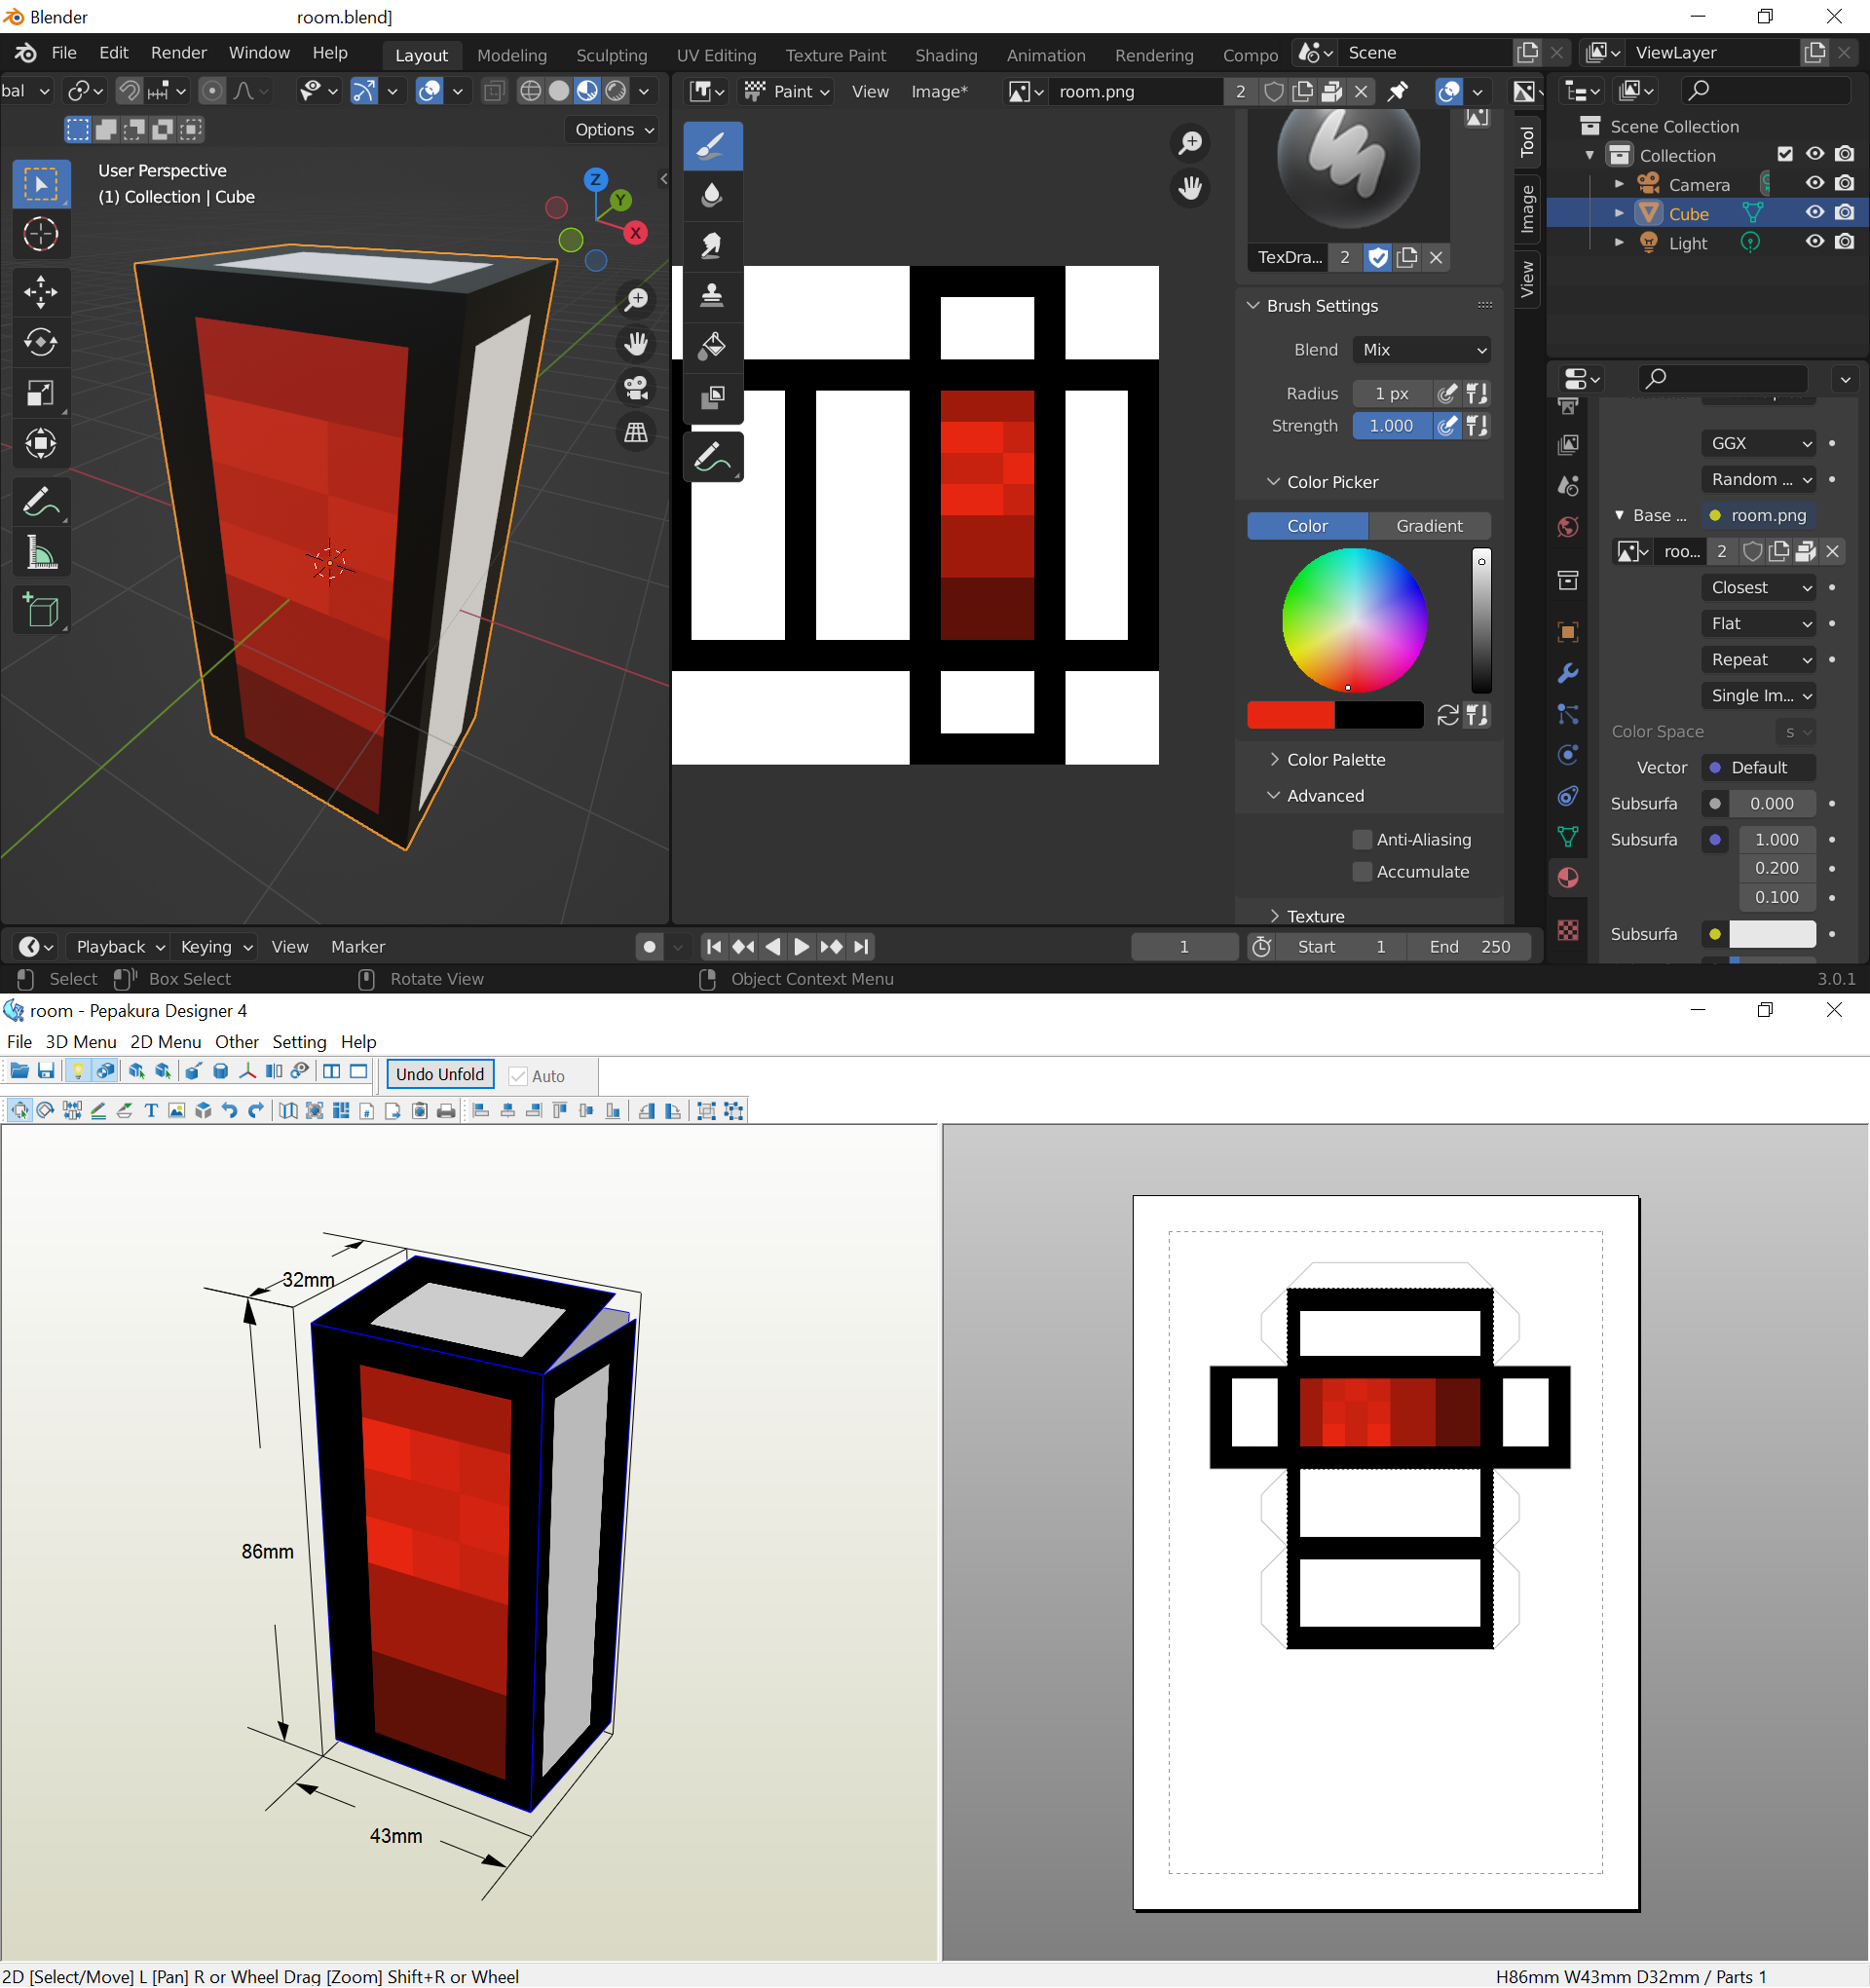Click the red primary color swatch
This screenshot has width=1870, height=1988.
1290,715
